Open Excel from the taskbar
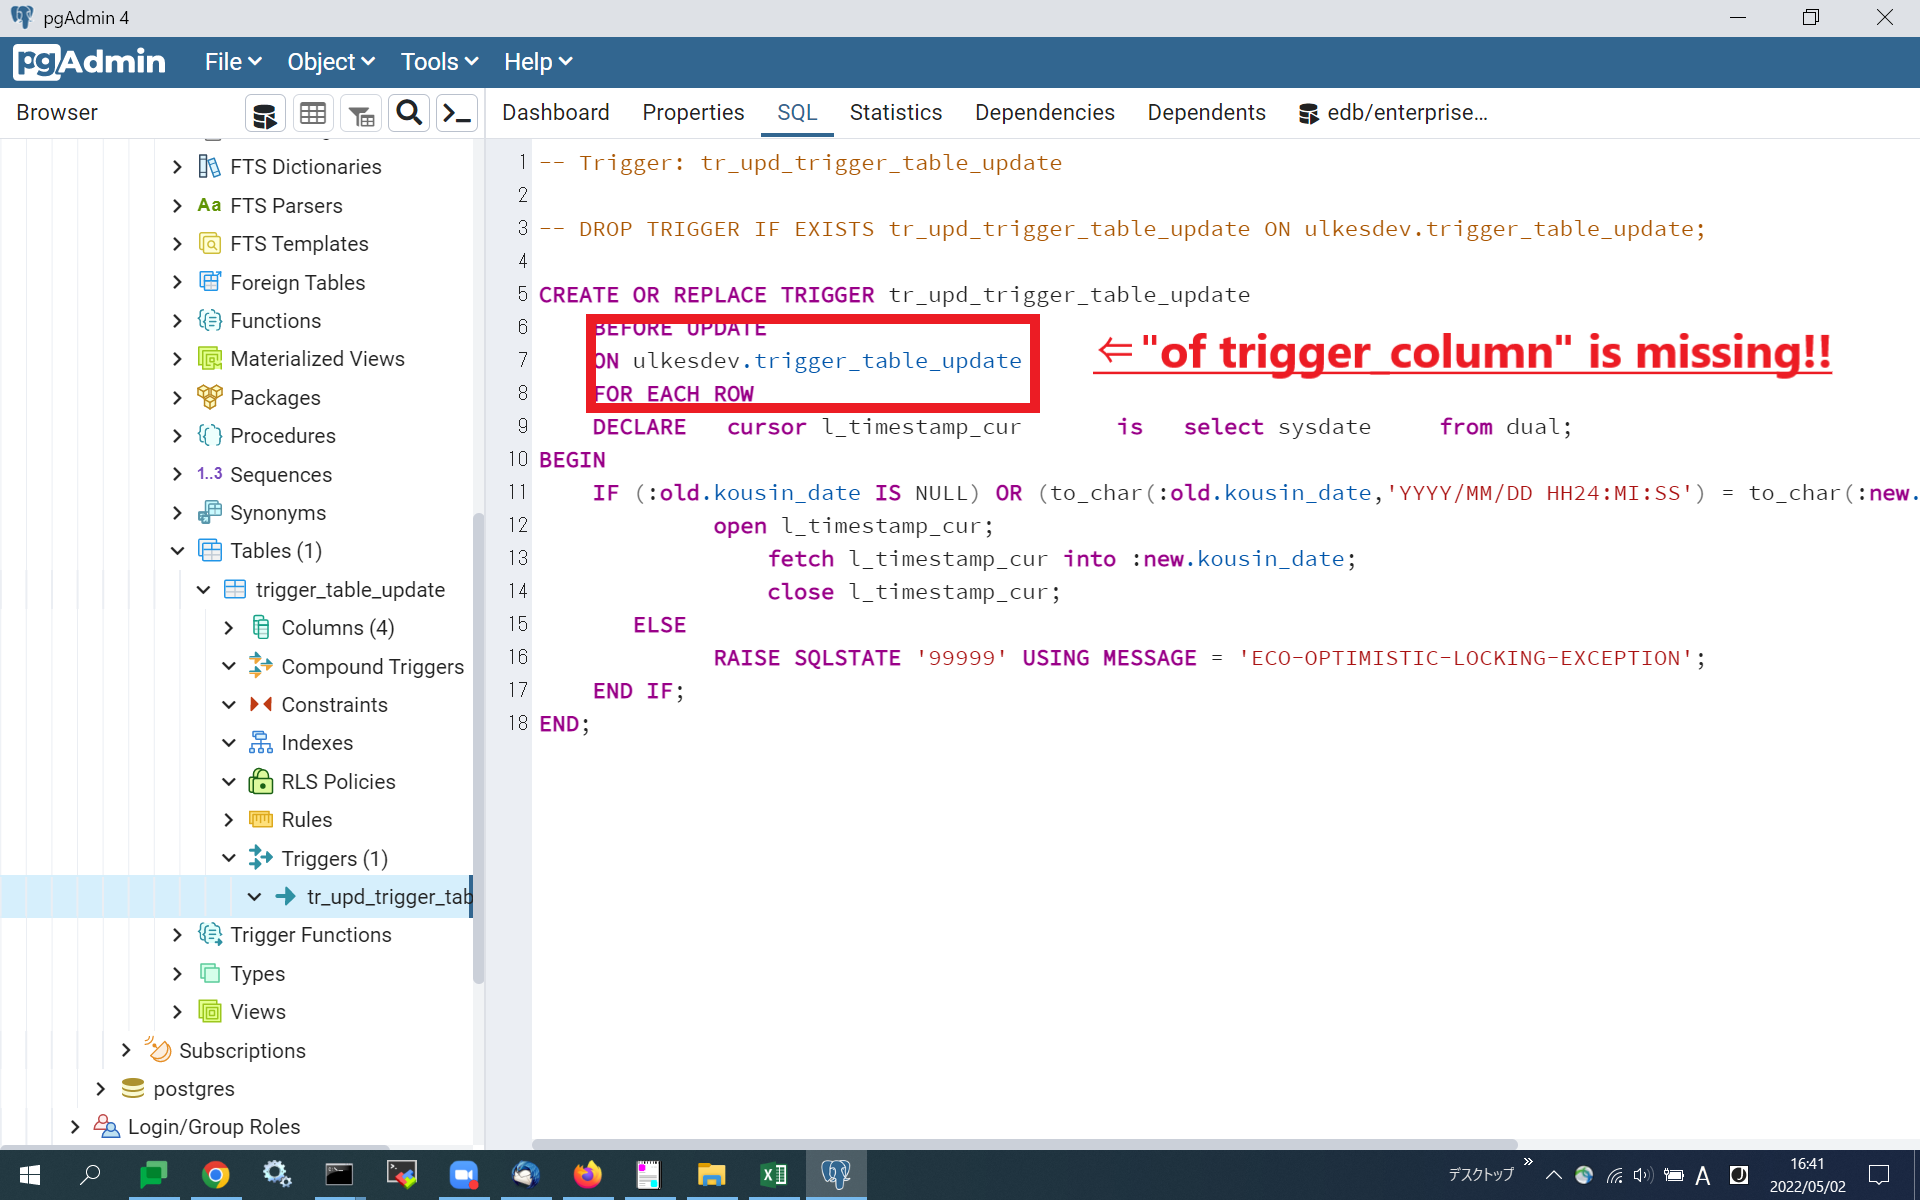 (773, 1174)
